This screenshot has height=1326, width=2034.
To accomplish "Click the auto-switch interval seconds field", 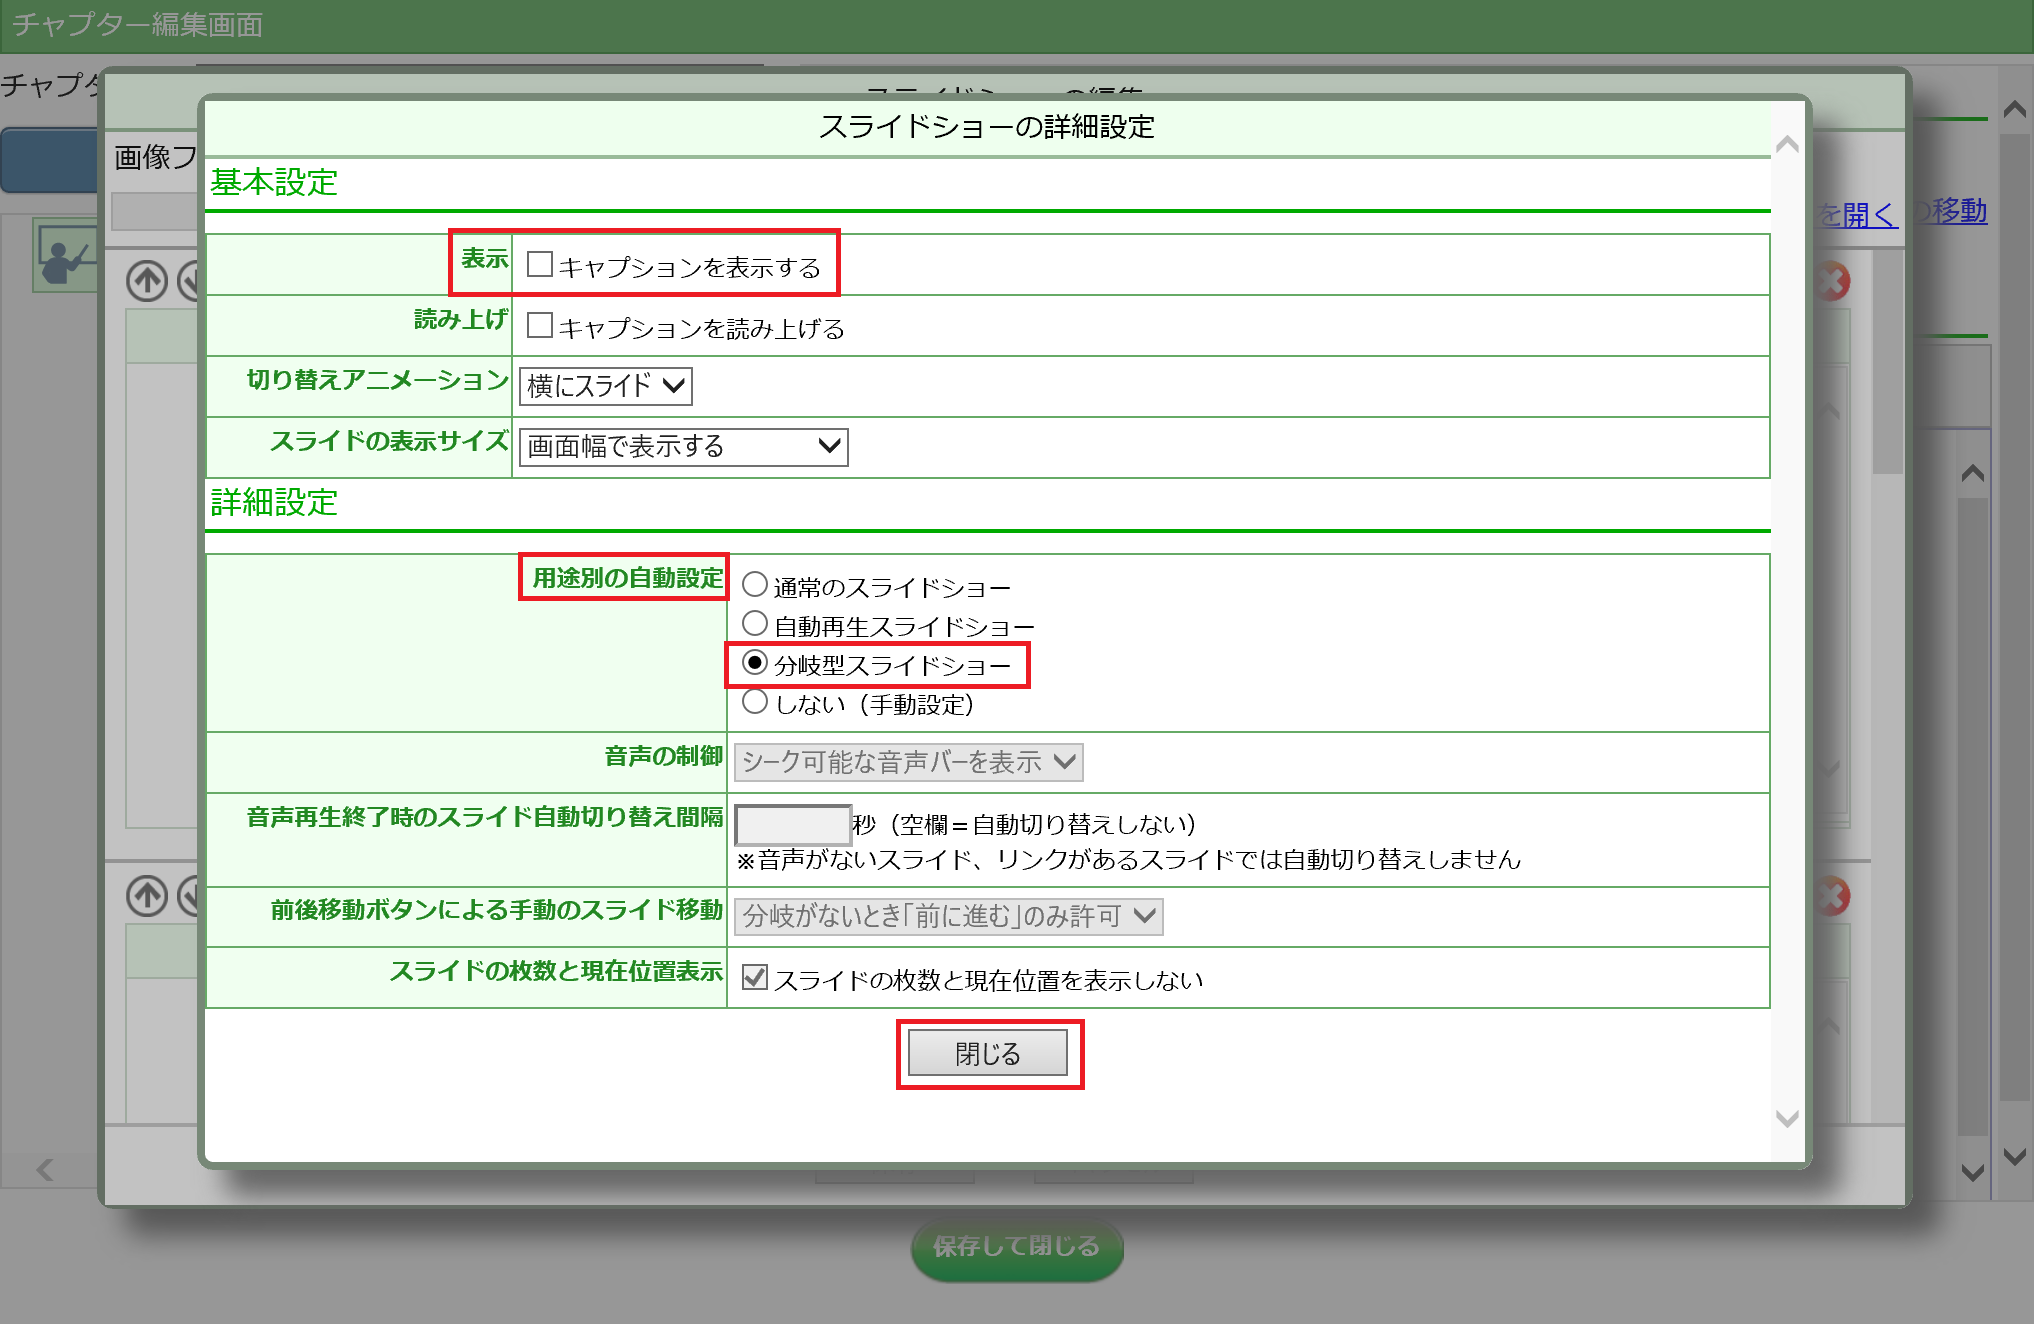I will coord(792,825).
